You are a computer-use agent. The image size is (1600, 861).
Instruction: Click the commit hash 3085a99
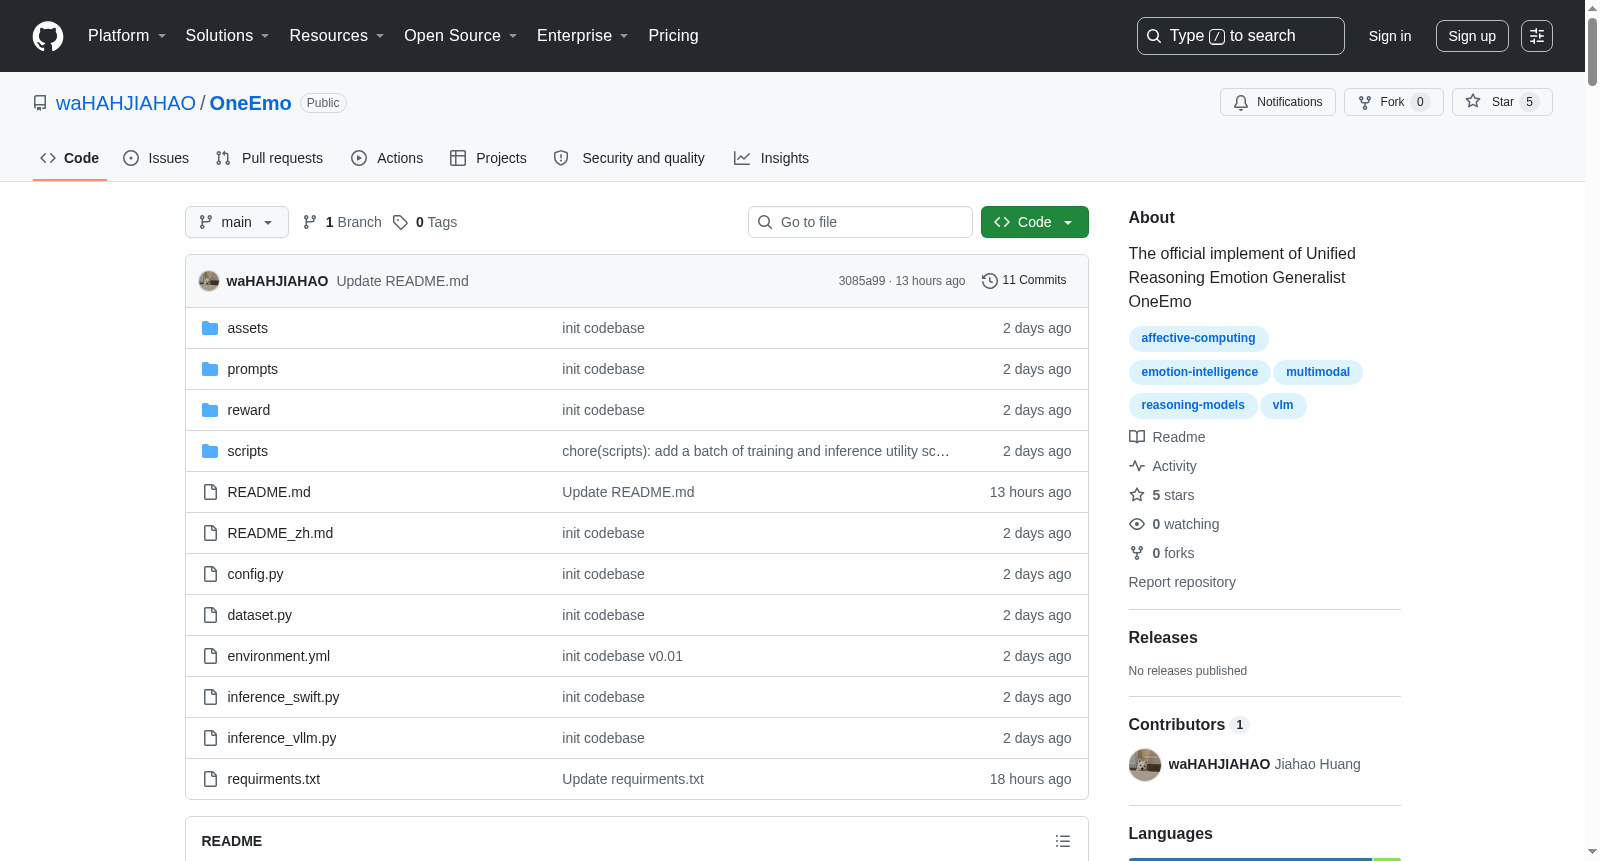tap(862, 281)
